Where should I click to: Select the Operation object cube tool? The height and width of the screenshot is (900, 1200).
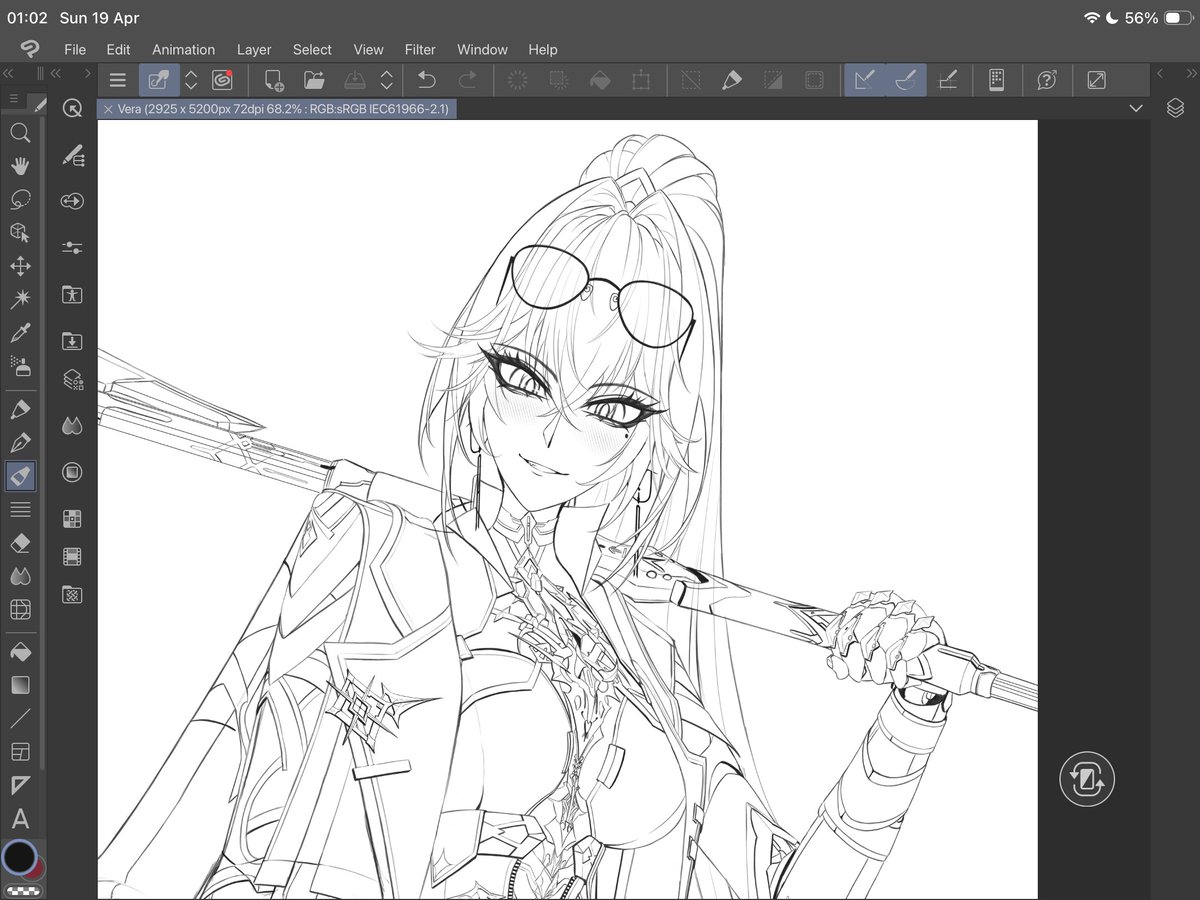coord(20,233)
